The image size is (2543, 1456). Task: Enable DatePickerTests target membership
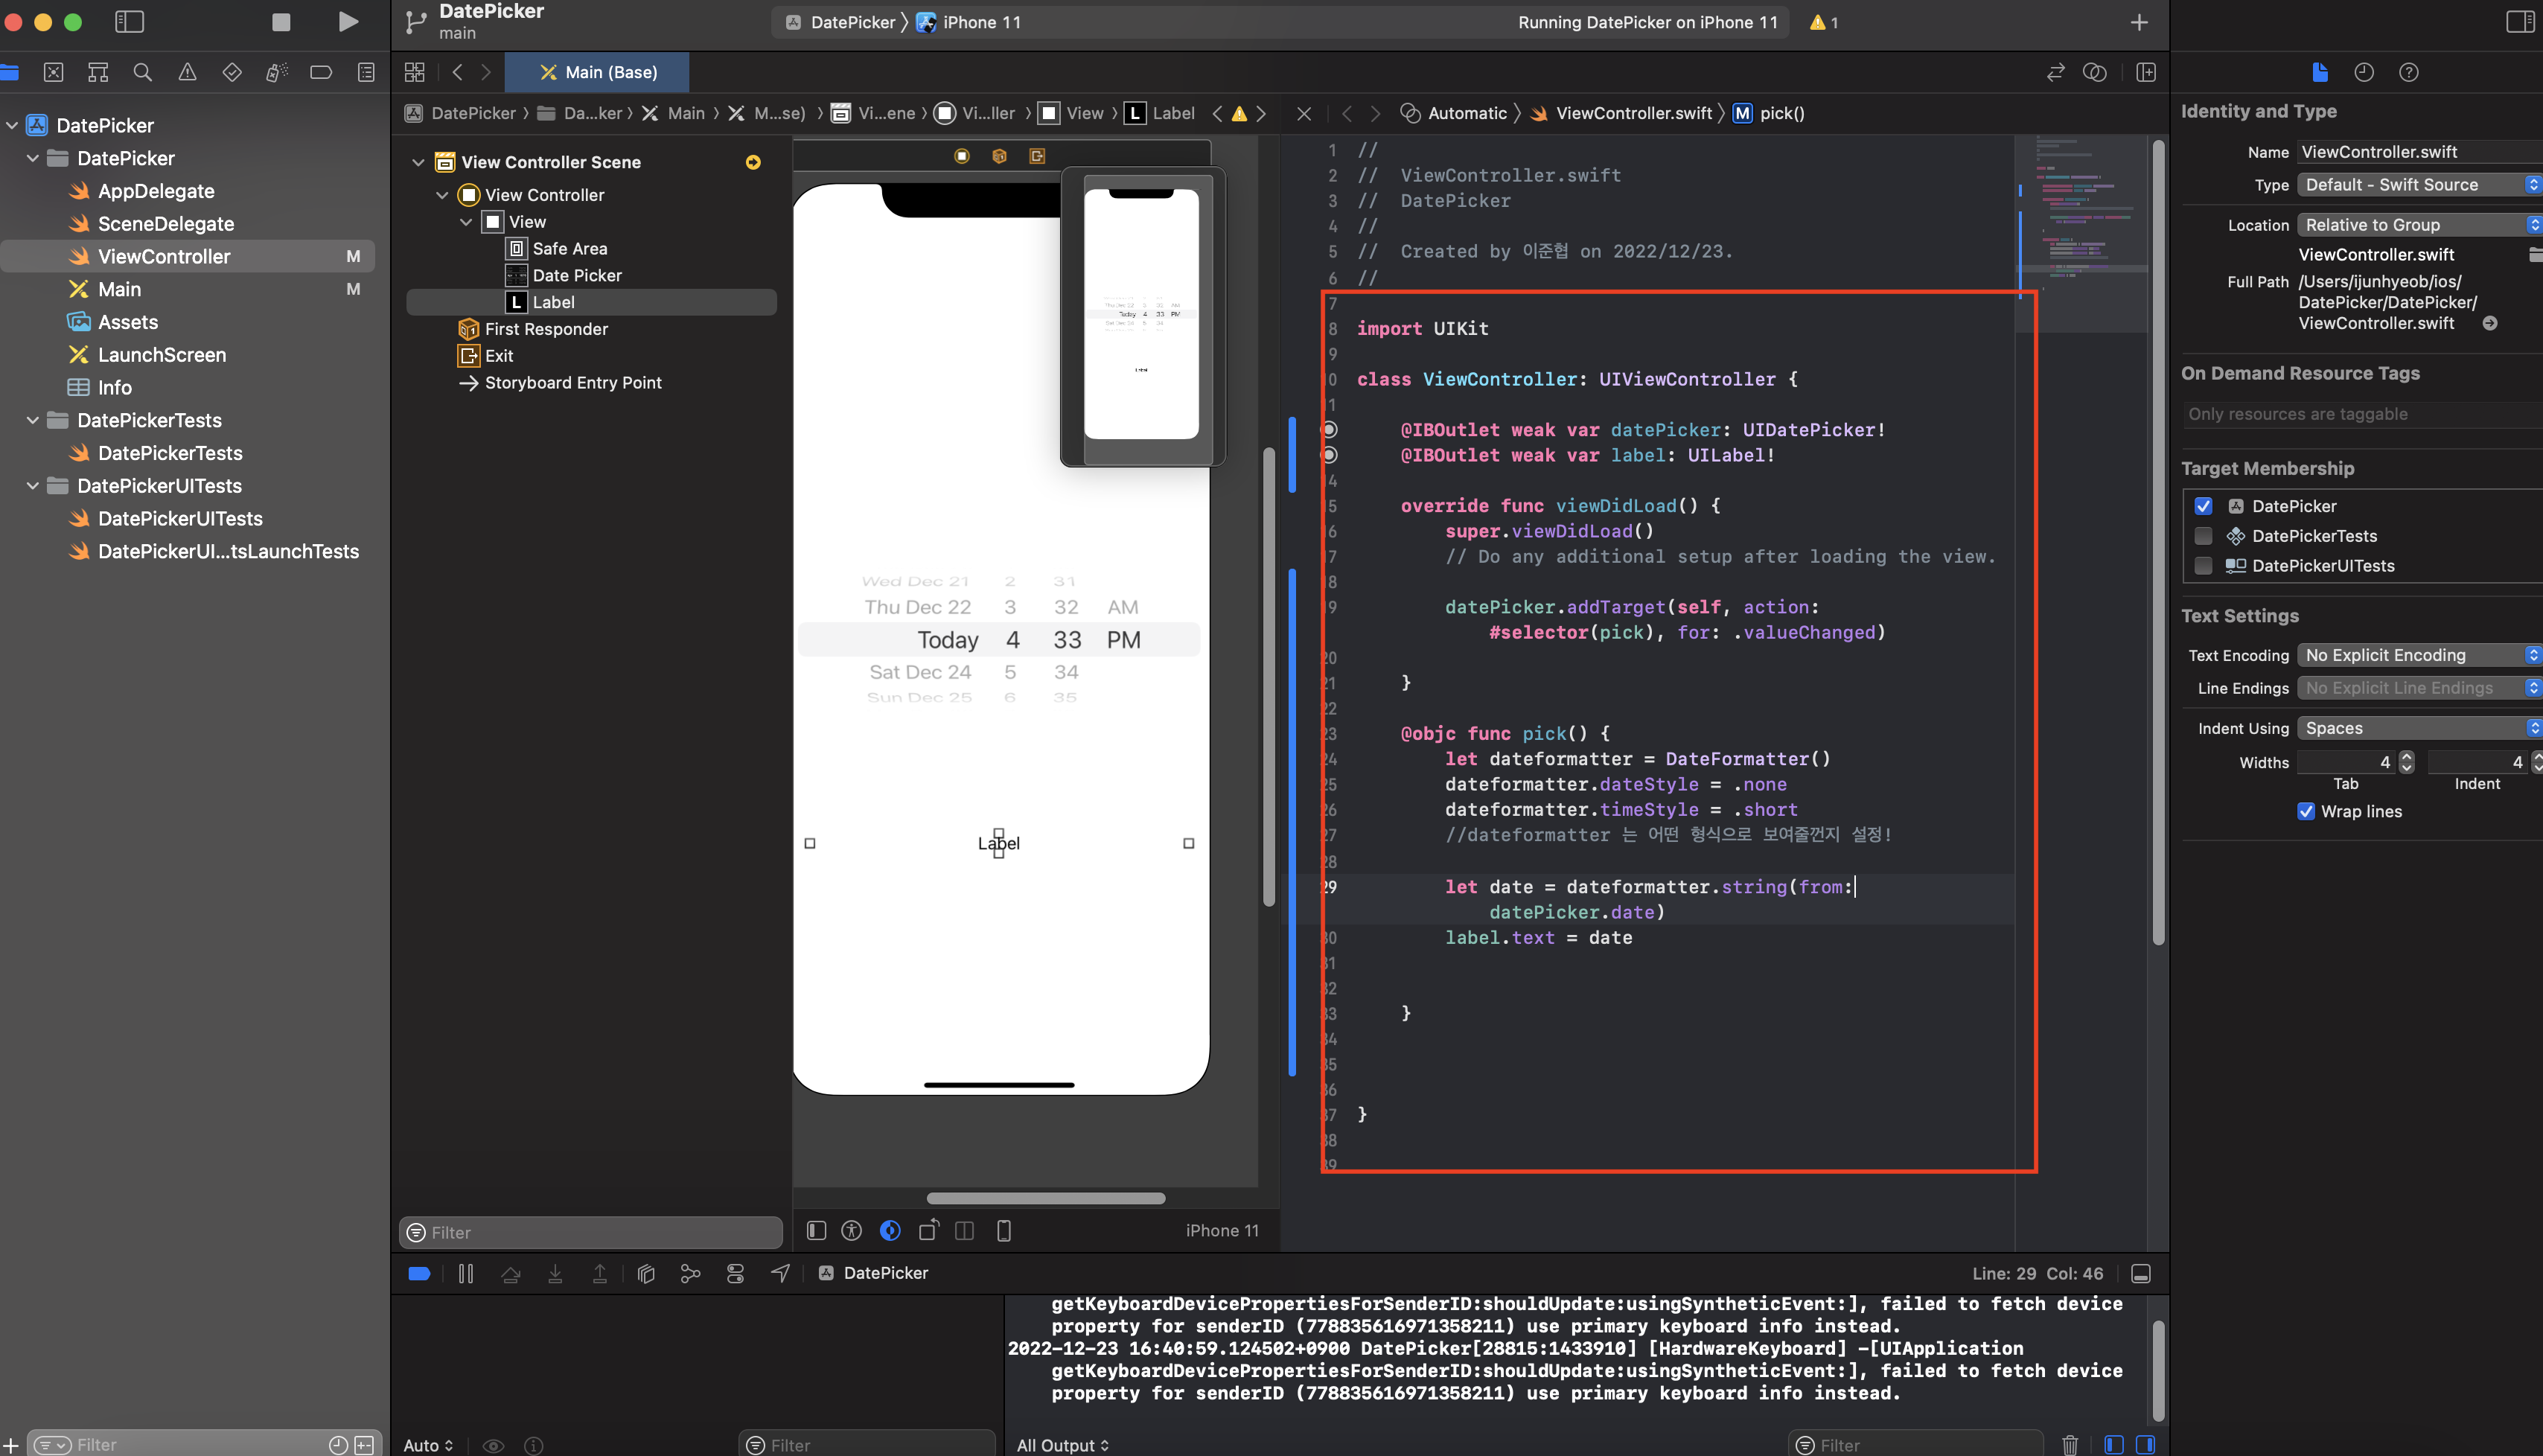click(2203, 536)
